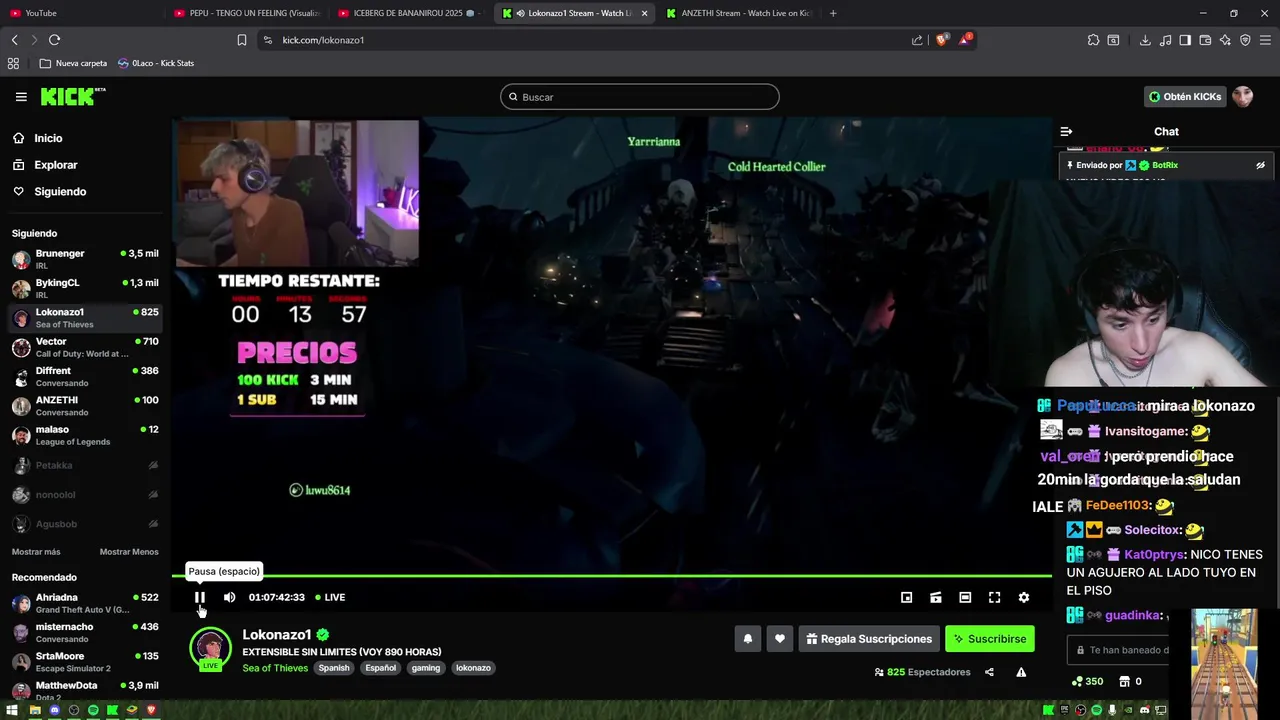Open the user profile avatar menu
This screenshot has height=720, width=1280.
[x=1242, y=97]
